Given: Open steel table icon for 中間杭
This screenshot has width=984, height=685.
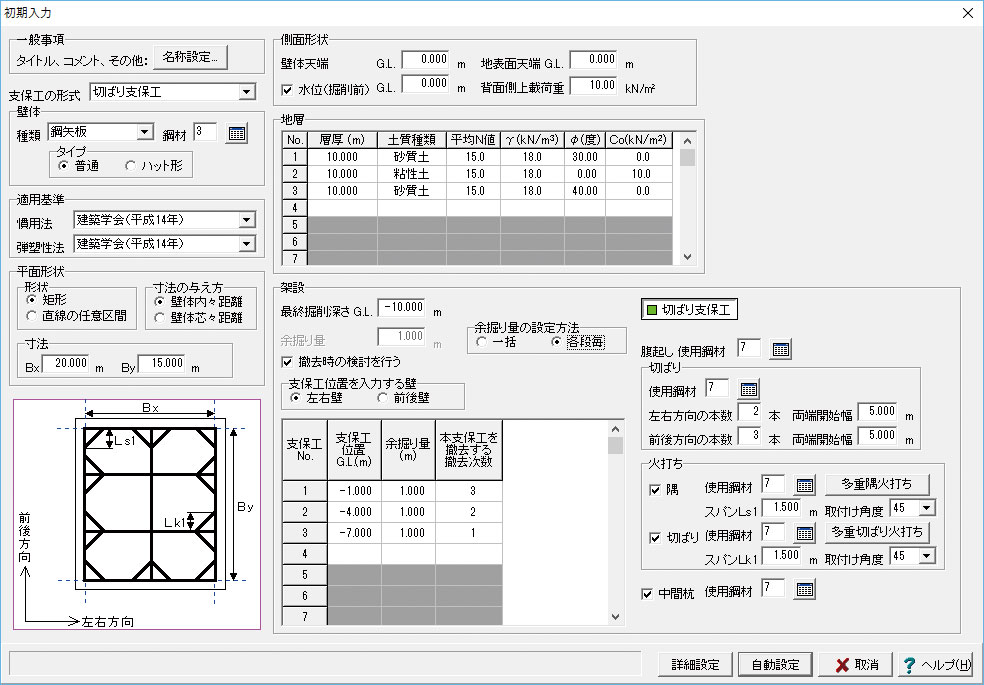Looking at the screenshot, I should pyautogui.click(x=805, y=591).
